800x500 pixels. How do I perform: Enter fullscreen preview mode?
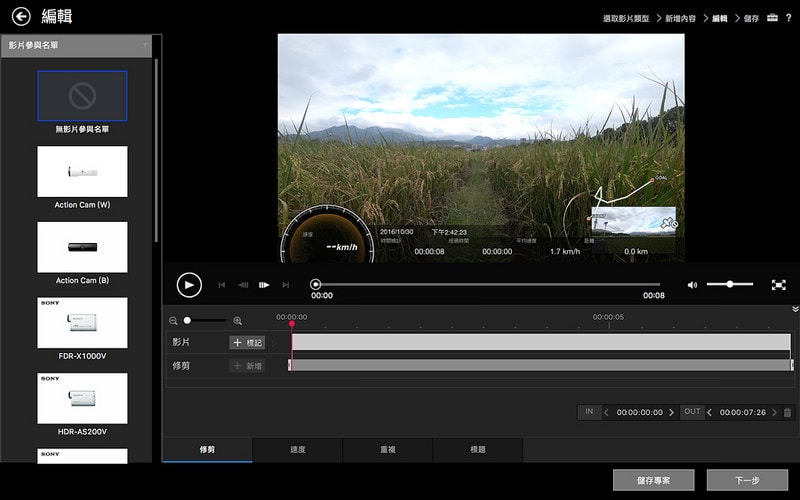(x=778, y=285)
